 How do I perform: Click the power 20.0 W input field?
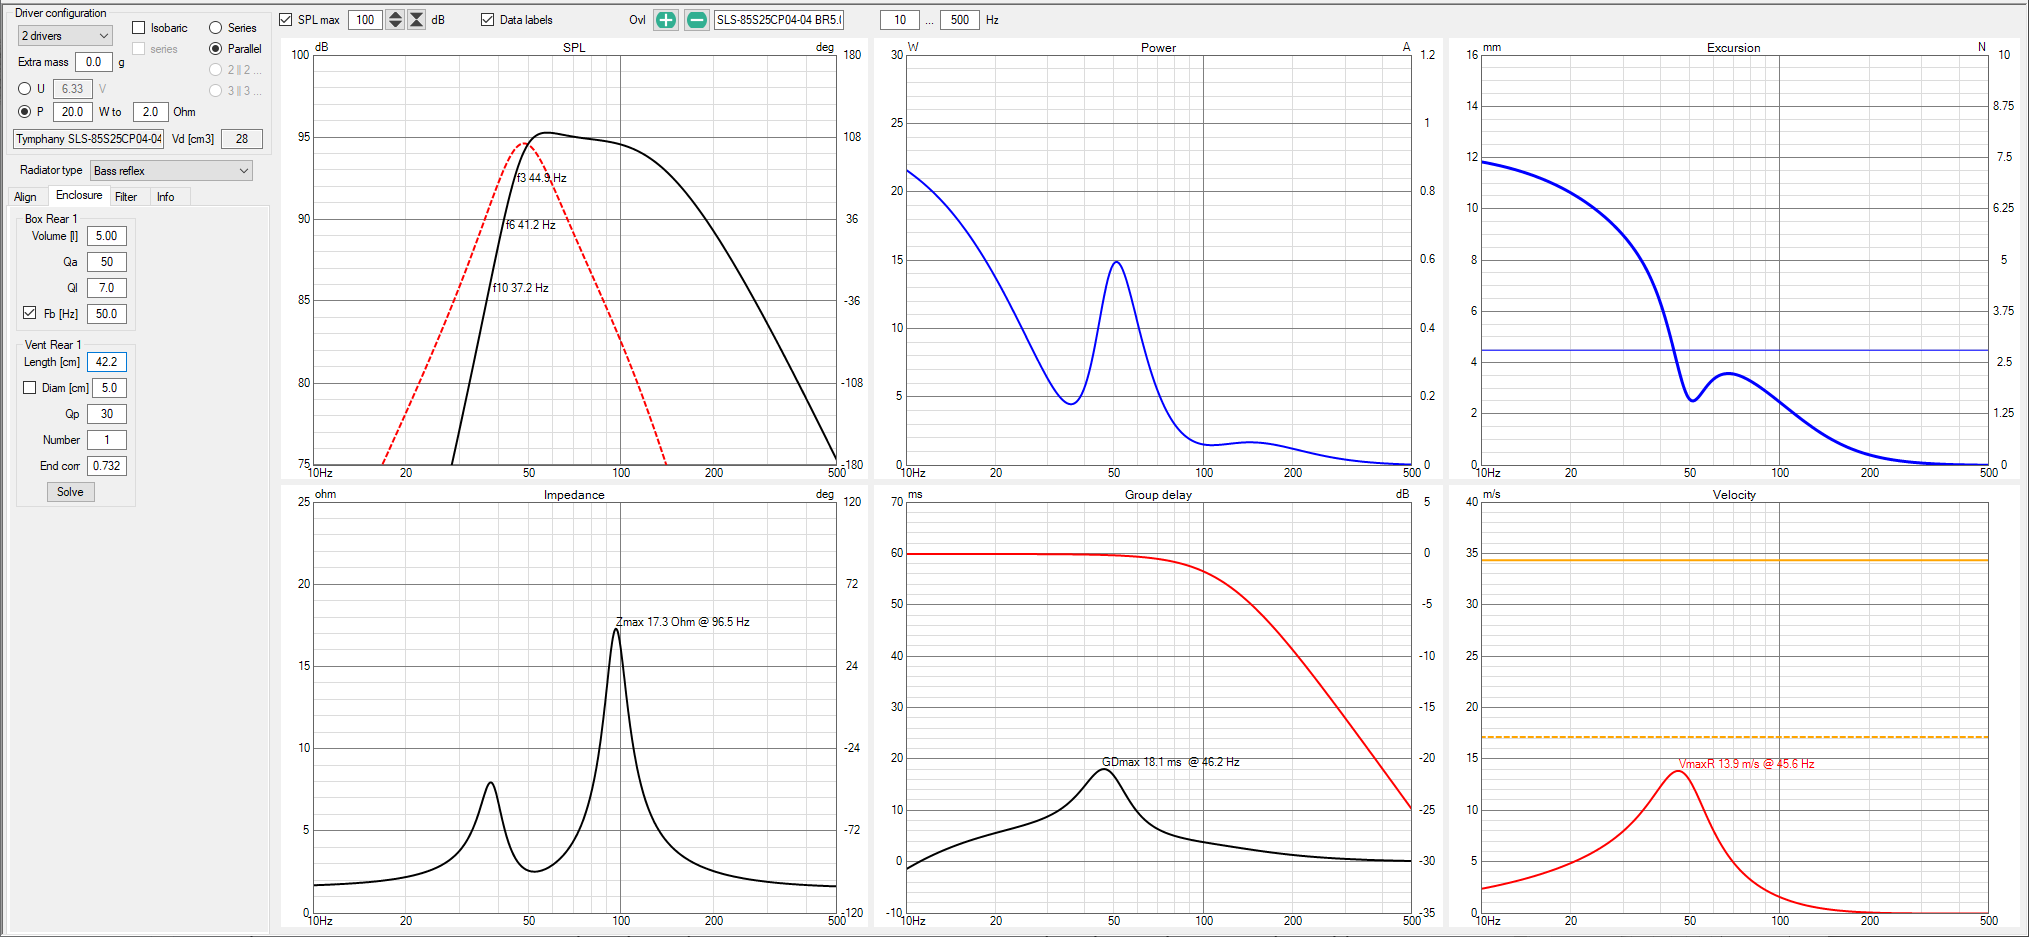(72, 112)
